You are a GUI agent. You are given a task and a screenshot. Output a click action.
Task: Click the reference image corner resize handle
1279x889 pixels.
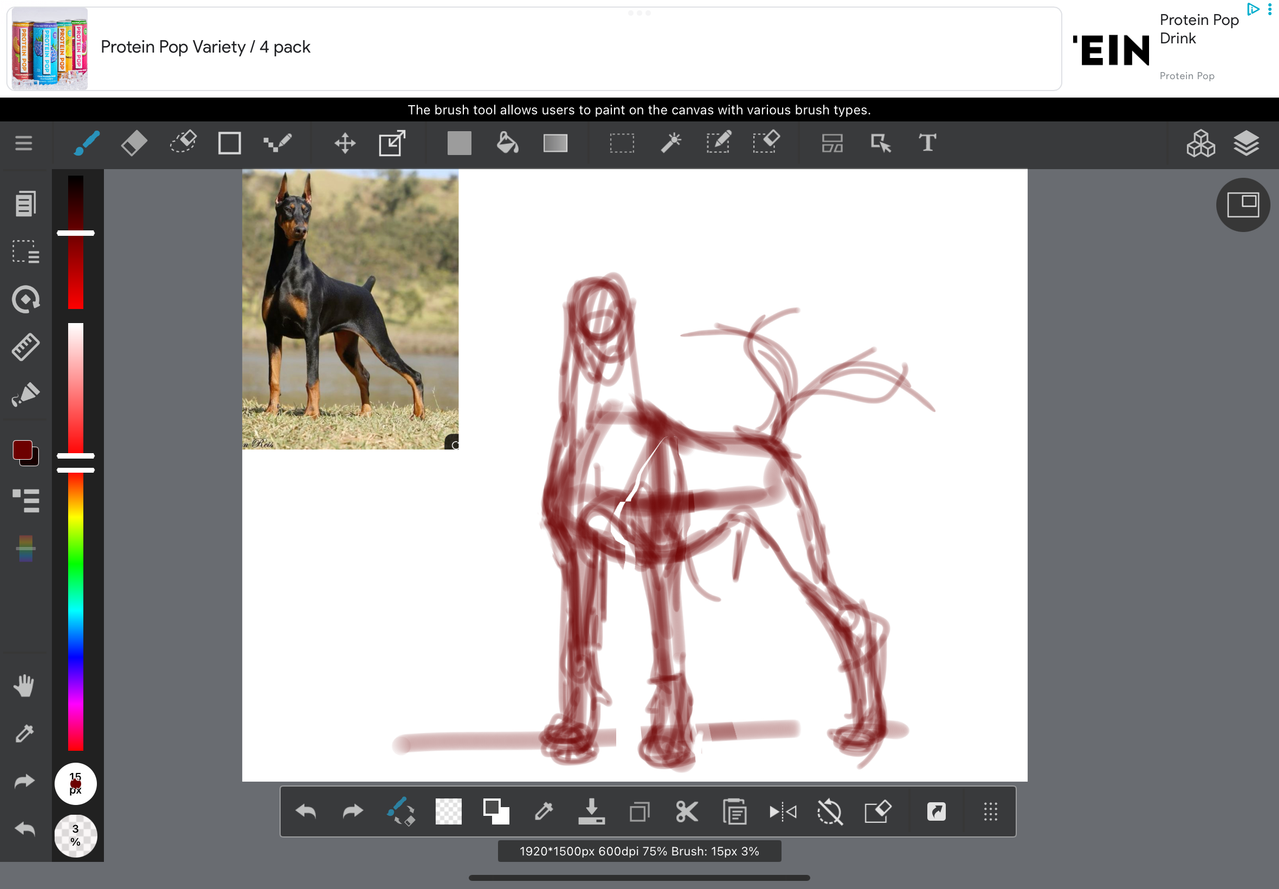pyautogui.click(x=452, y=443)
